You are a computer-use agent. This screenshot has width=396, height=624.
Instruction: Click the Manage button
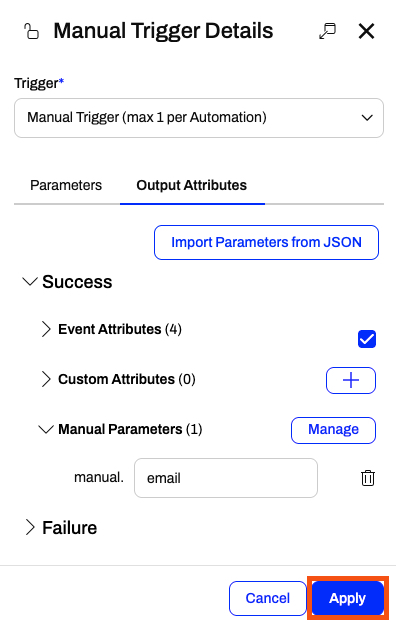(x=333, y=430)
